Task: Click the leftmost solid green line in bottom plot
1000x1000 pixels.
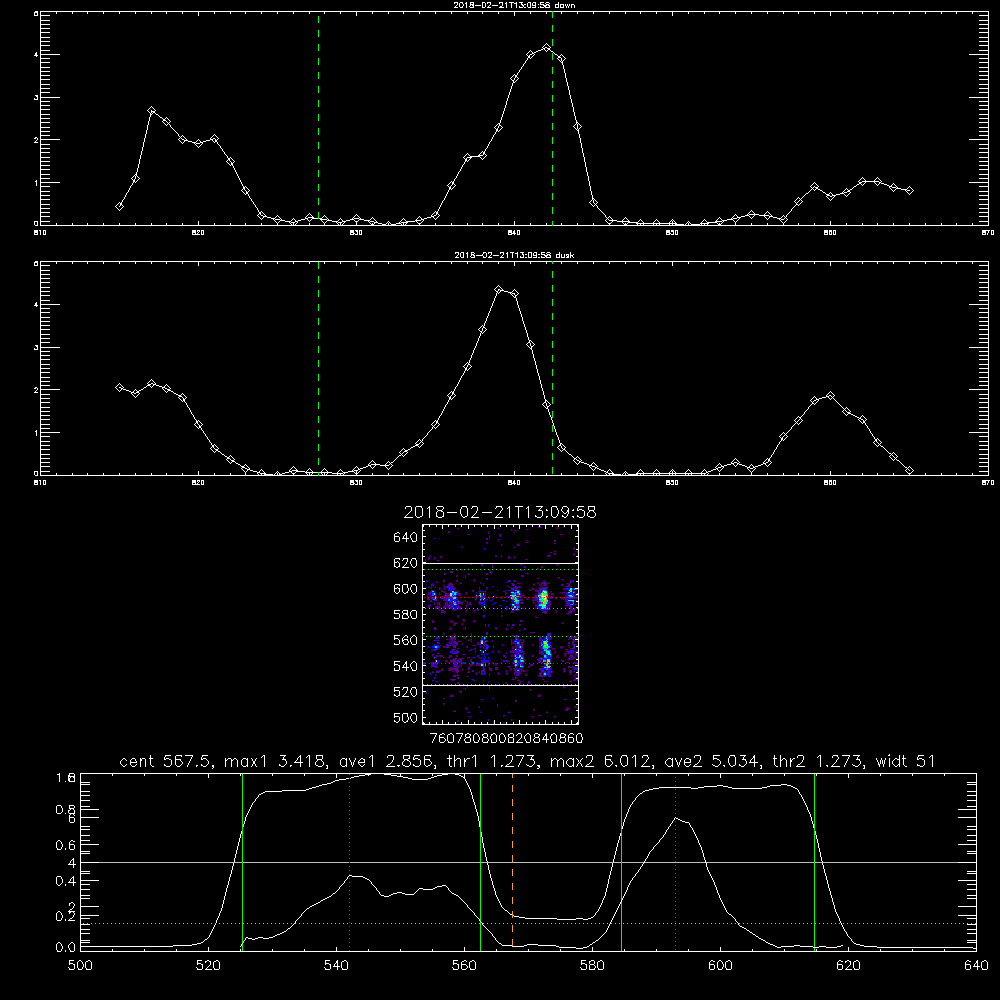Action: pos(242,861)
